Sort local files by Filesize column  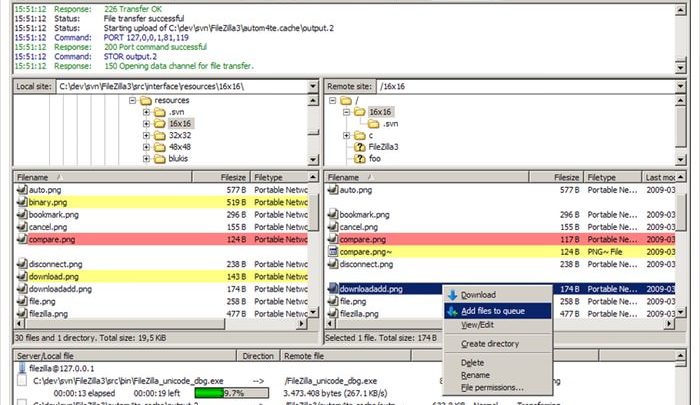221,177
